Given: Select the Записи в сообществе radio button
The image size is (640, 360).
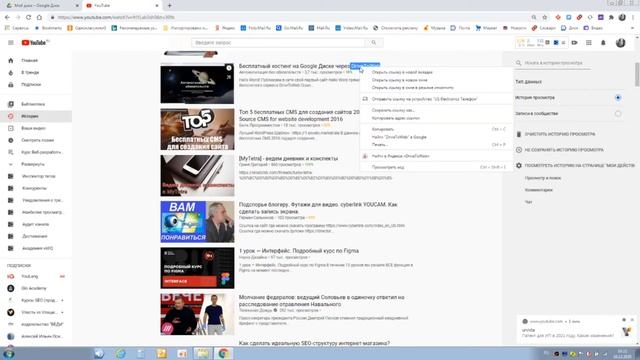Looking at the screenshot, I should 618,113.
